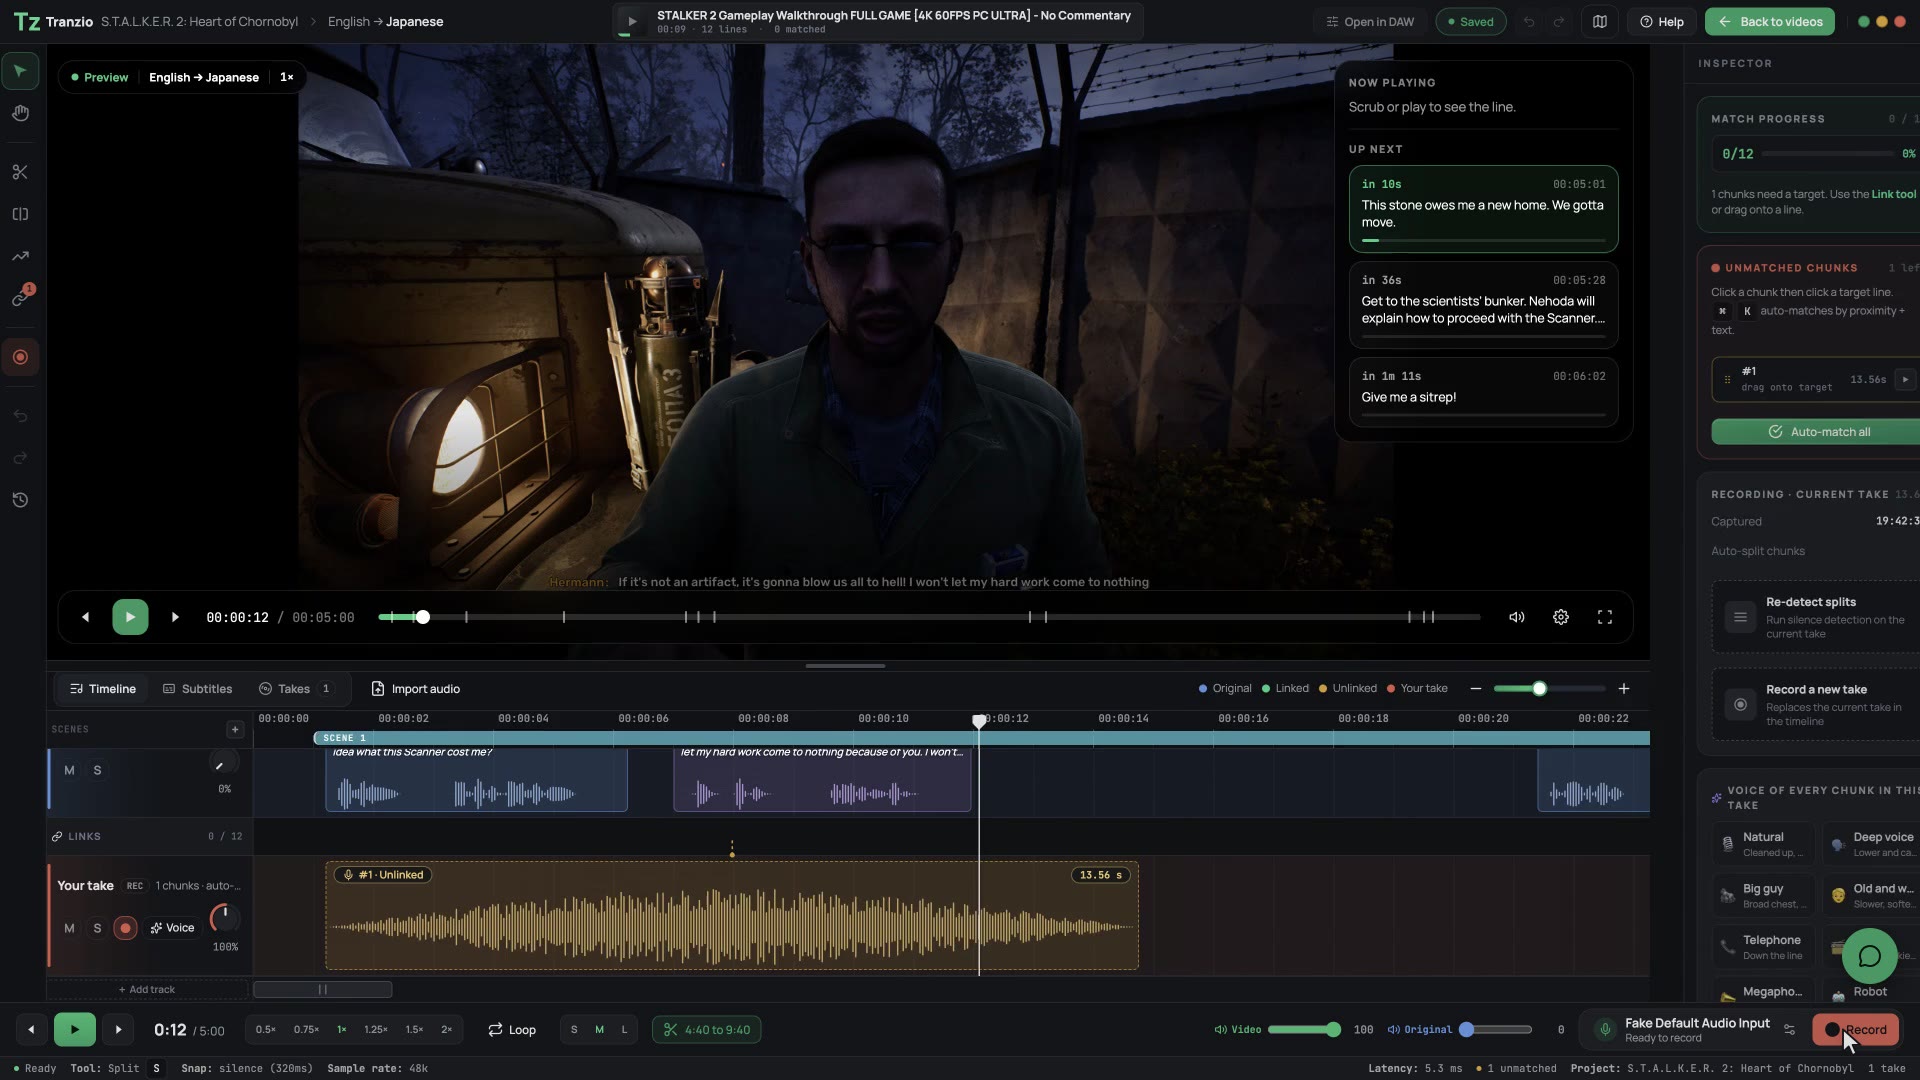
Task: Solo the Your take track
Action: point(97,928)
